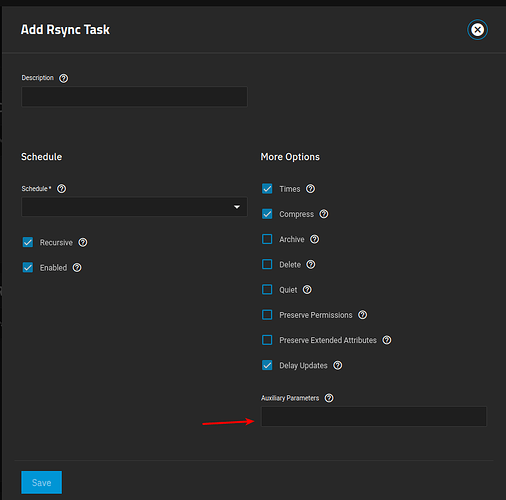Click the Auxiliary Parameters input field
Screen dimensions: 506x500
tap(374, 416)
